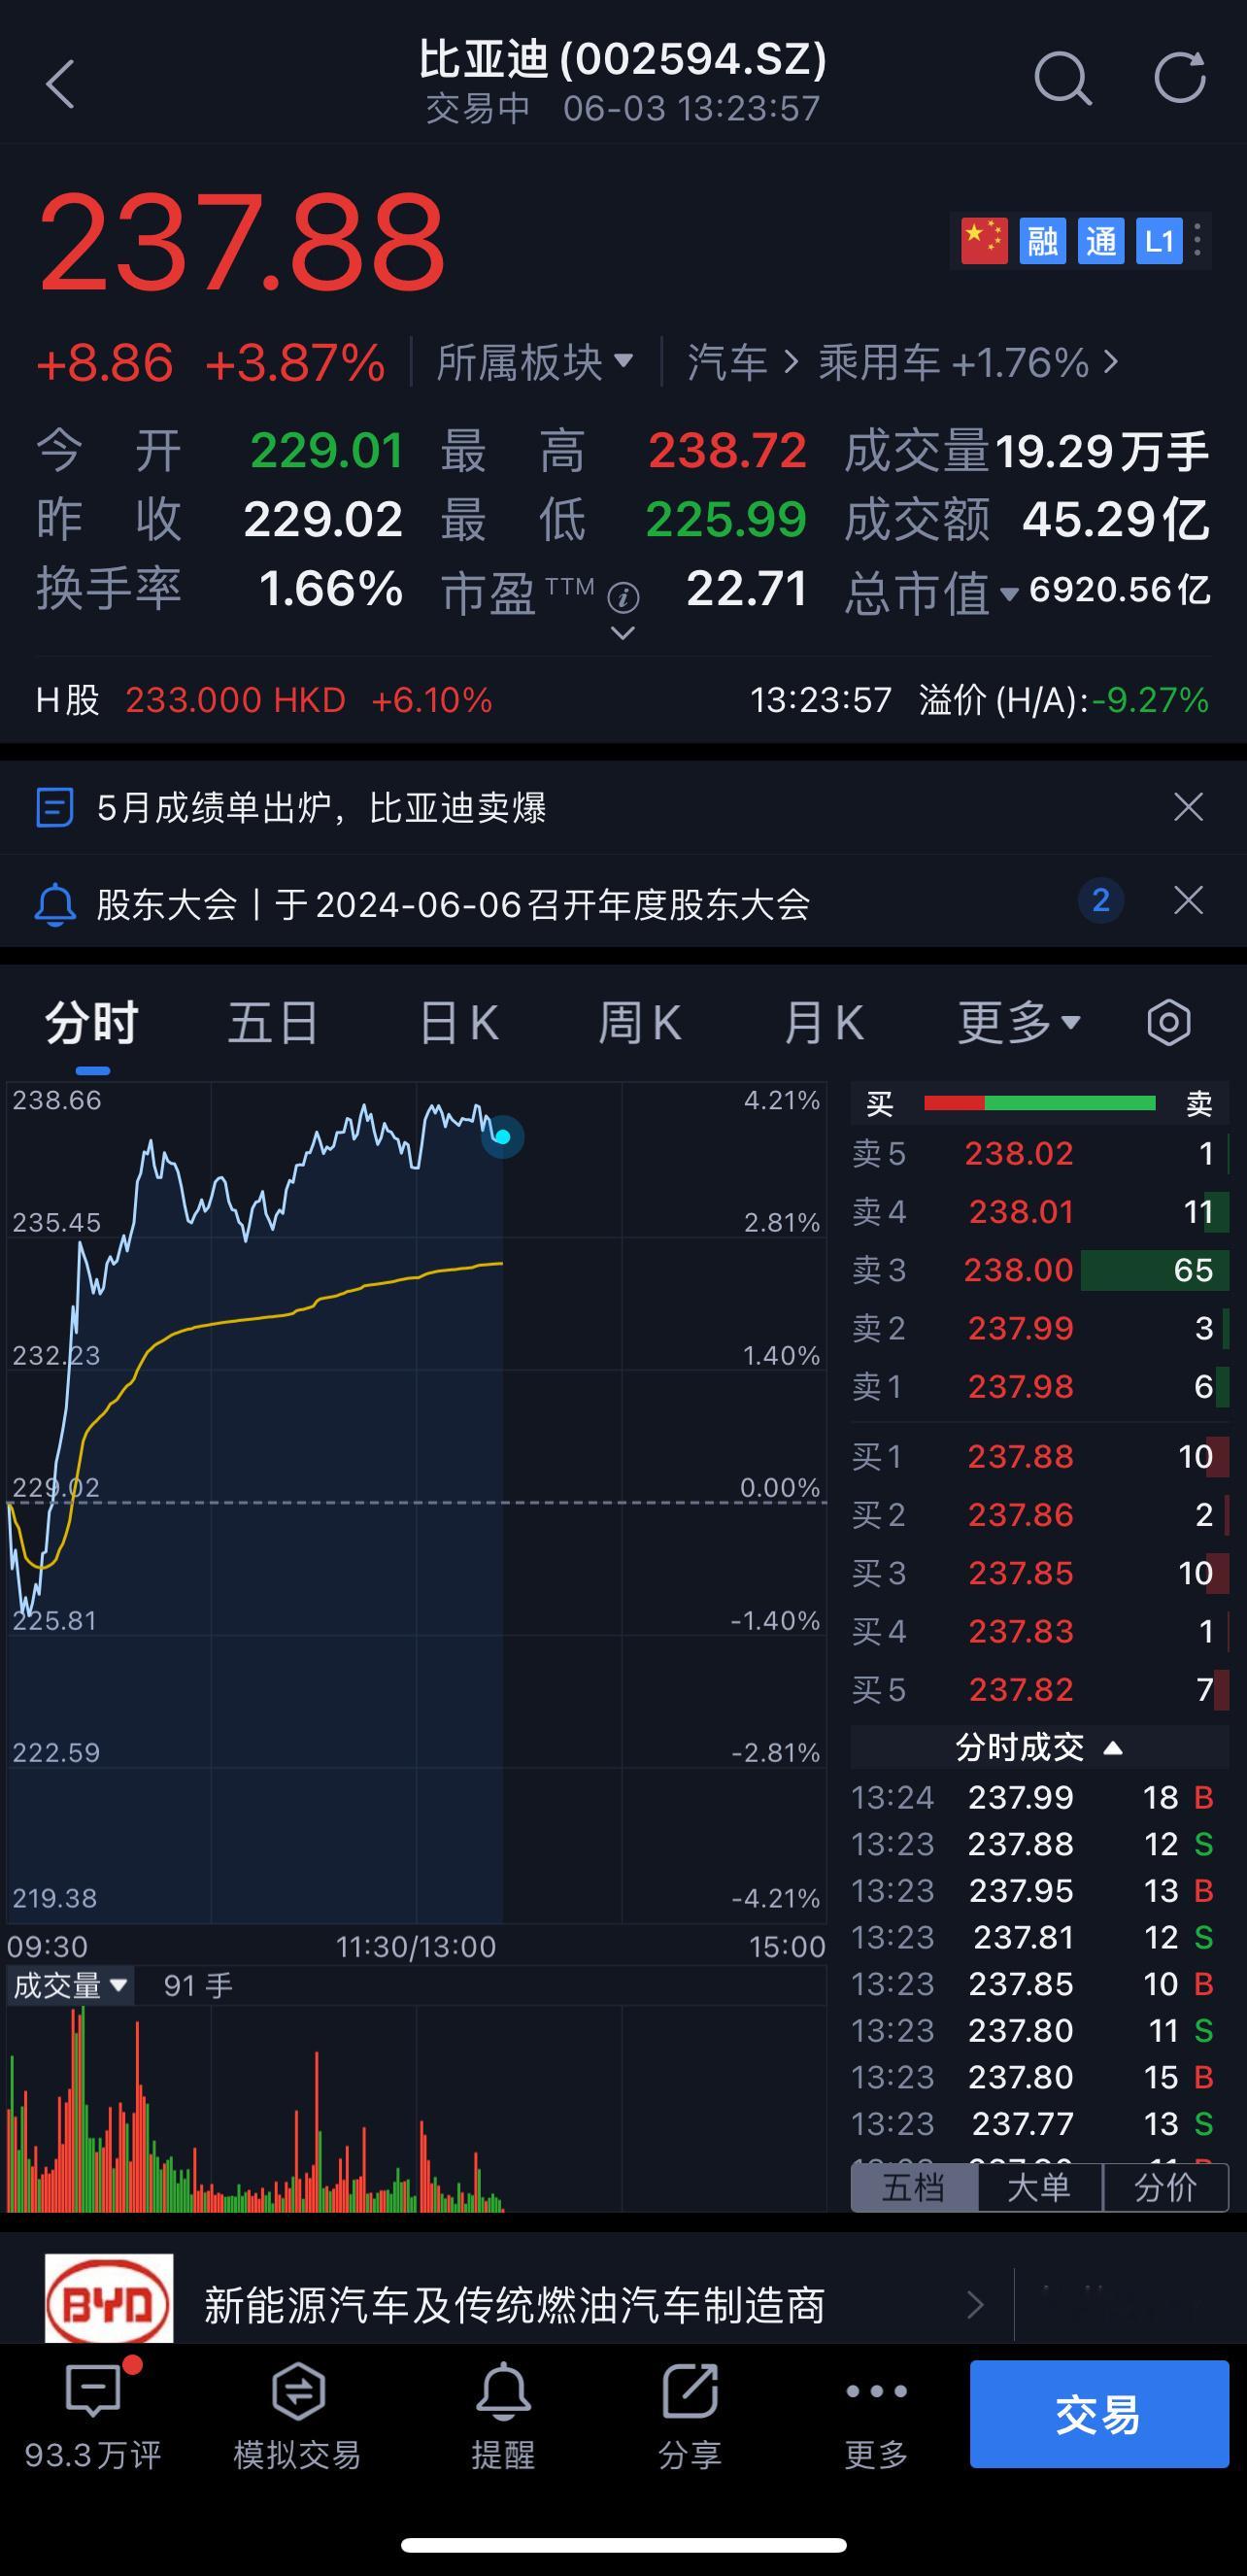Expand the 总市值 dropdown arrow
1247x2576 pixels.
coord(1010,594)
